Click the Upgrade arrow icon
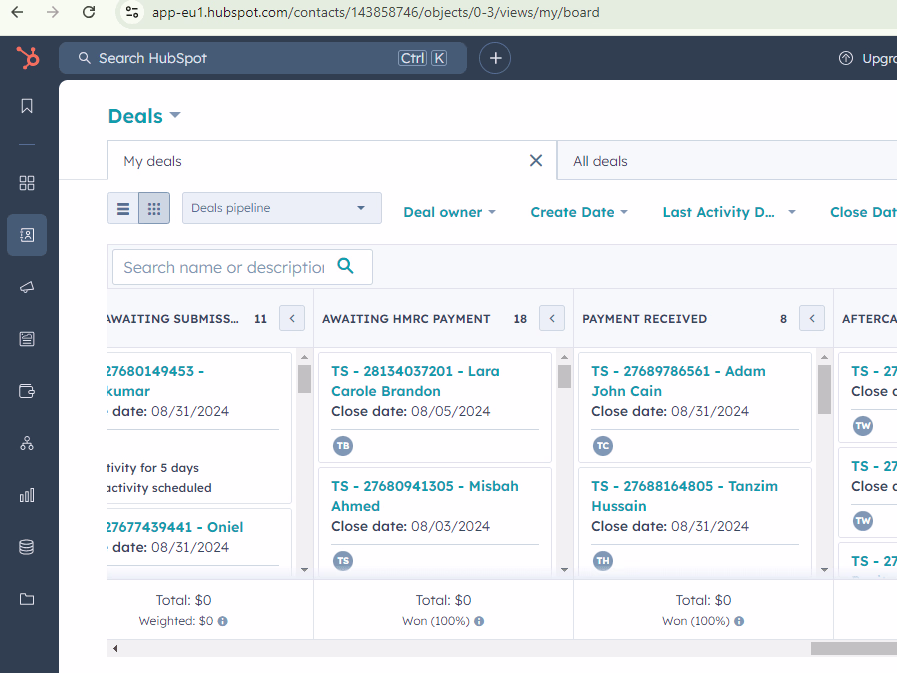Viewport: 897px width, 673px height. (846, 58)
